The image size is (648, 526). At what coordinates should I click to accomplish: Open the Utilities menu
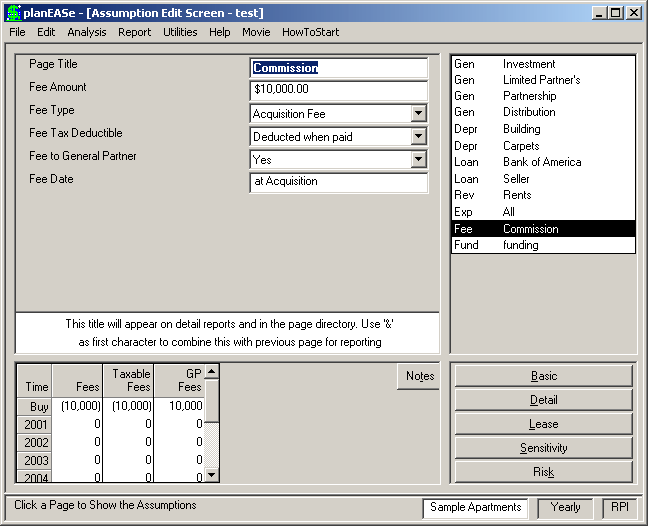(x=180, y=32)
